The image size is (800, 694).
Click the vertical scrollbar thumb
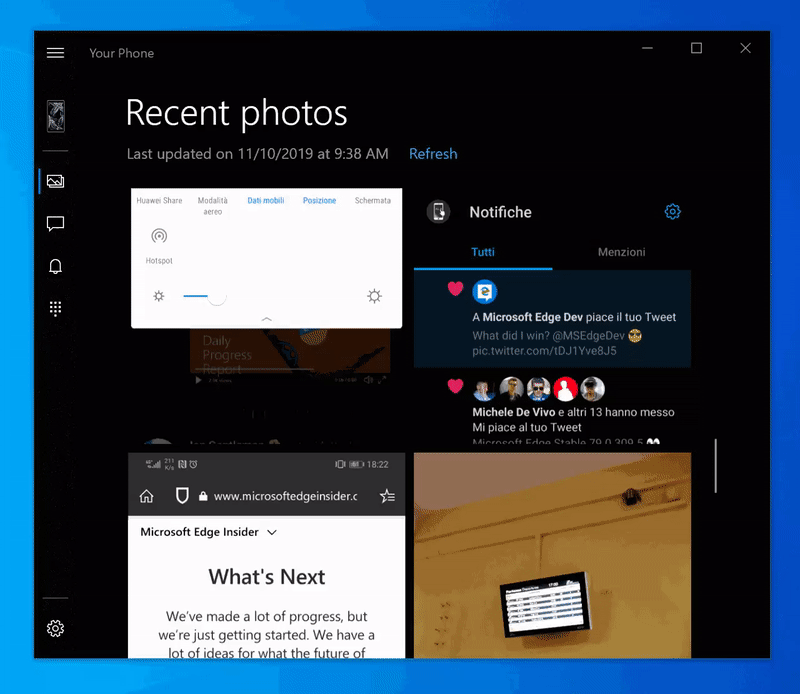coord(715,465)
